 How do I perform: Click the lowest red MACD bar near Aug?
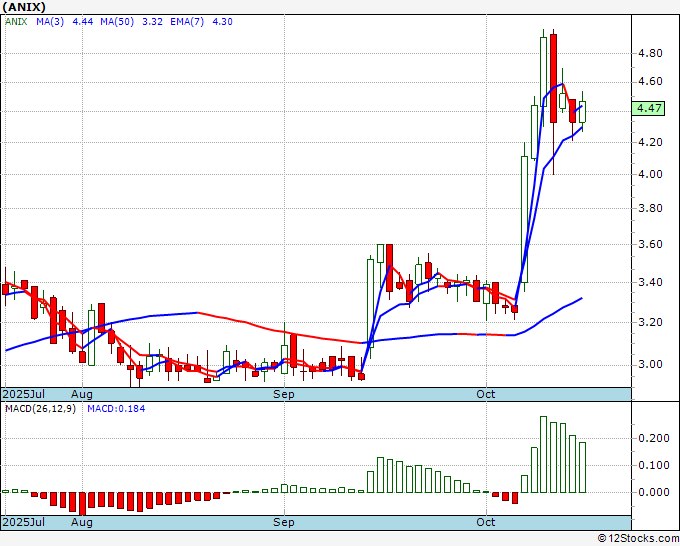[x=82, y=503]
